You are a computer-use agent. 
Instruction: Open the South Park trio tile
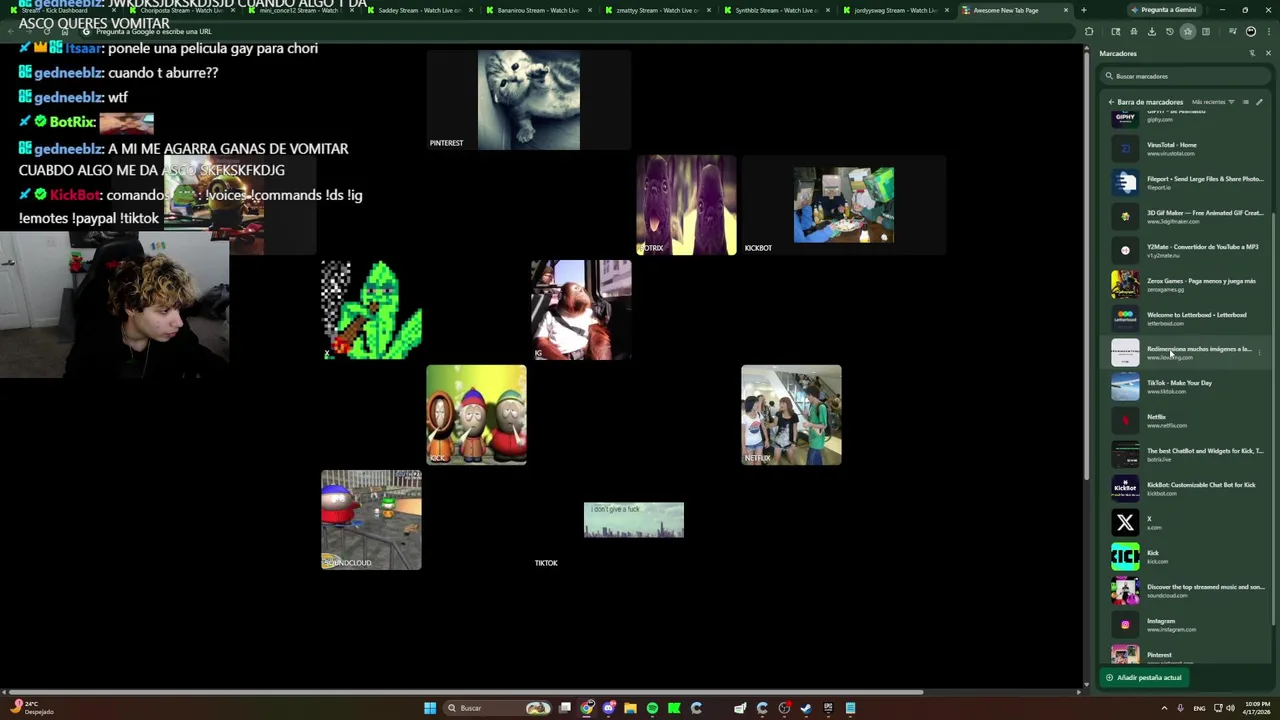pos(476,415)
